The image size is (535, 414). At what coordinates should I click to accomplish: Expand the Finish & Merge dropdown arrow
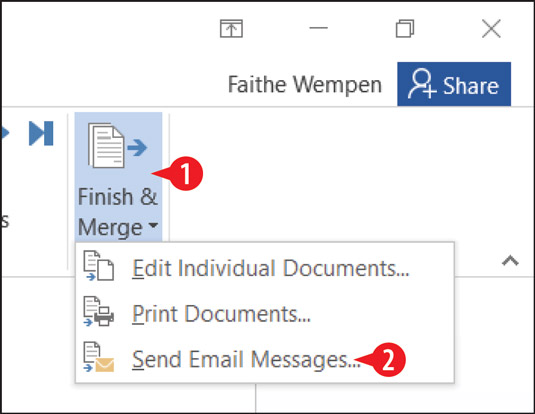(x=154, y=226)
